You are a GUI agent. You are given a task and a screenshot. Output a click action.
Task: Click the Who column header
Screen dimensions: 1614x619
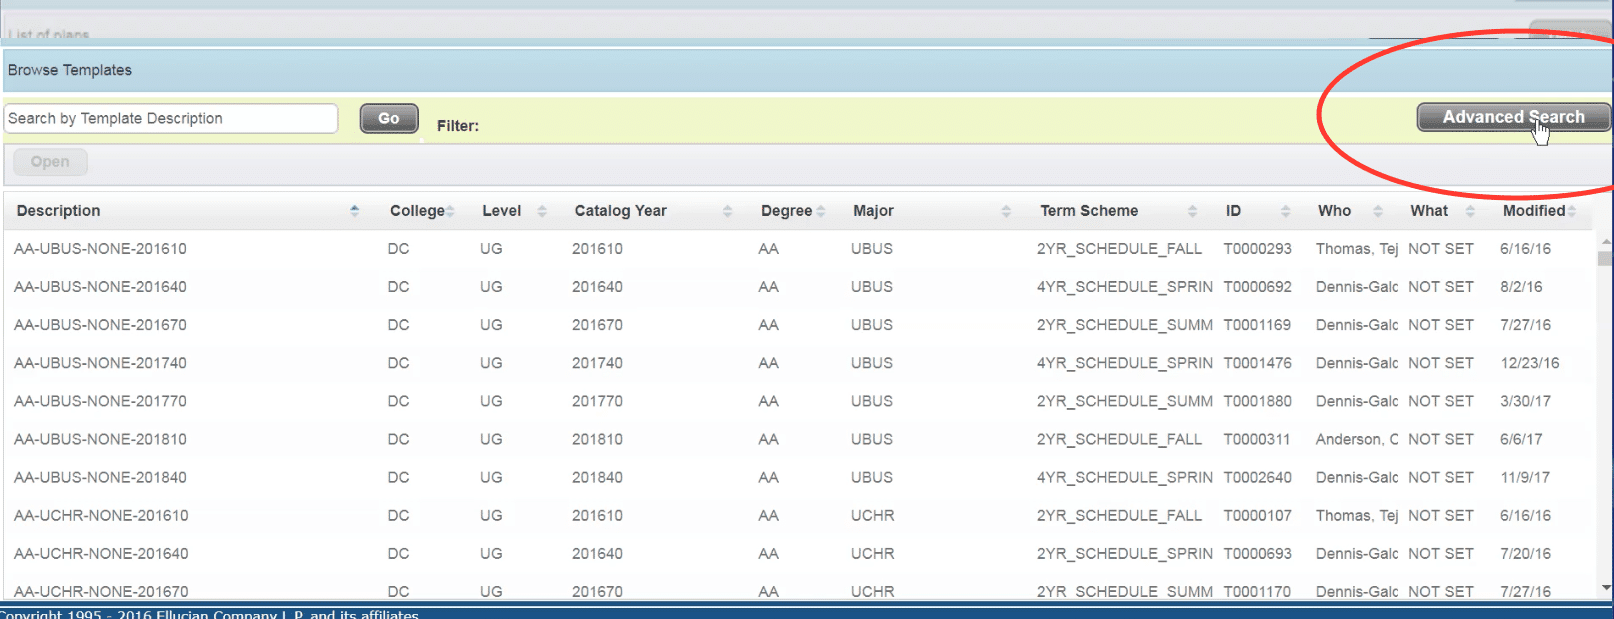coord(1334,211)
